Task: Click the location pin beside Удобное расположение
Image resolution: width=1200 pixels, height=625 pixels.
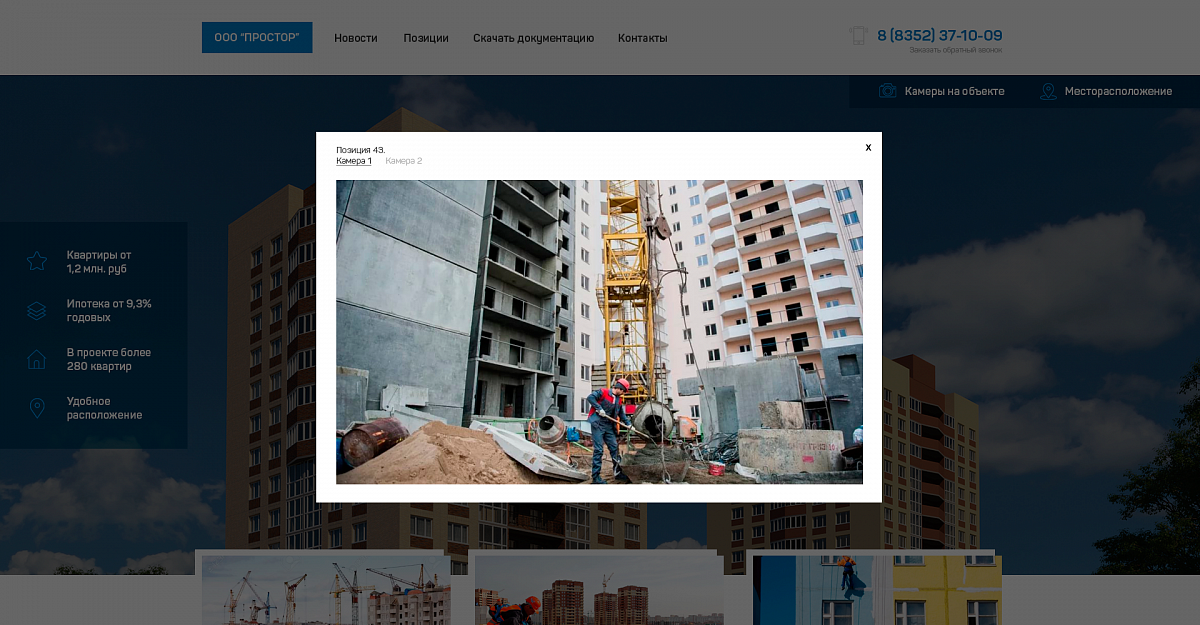Action: (x=37, y=408)
